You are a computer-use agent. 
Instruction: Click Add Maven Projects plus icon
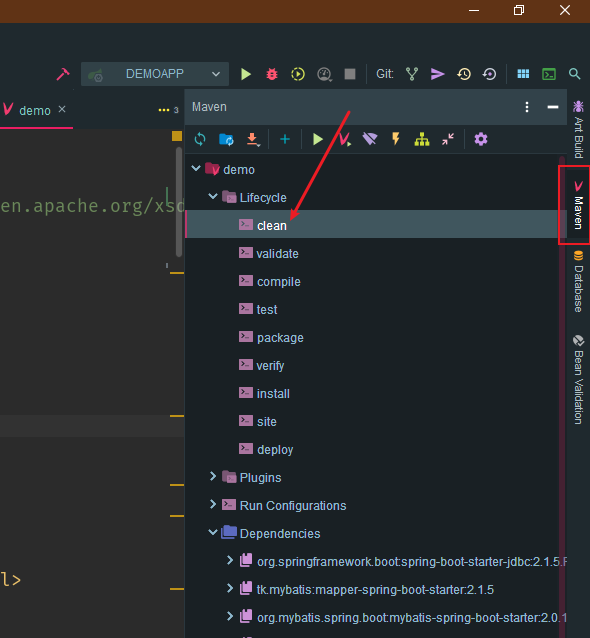pos(285,139)
